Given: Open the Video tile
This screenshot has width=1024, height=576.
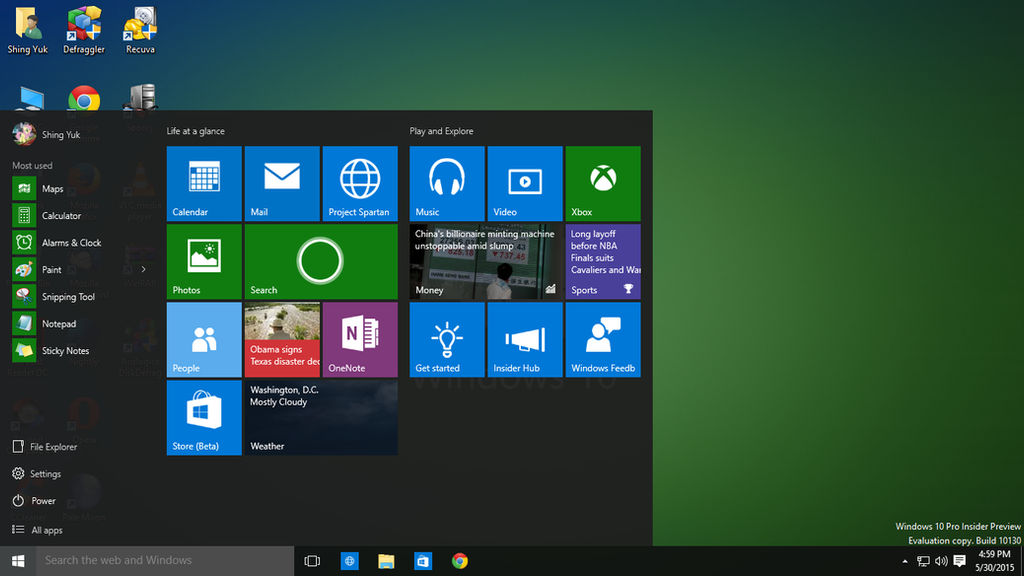Looking at the screenshot, I should click(x=525, y=184).
